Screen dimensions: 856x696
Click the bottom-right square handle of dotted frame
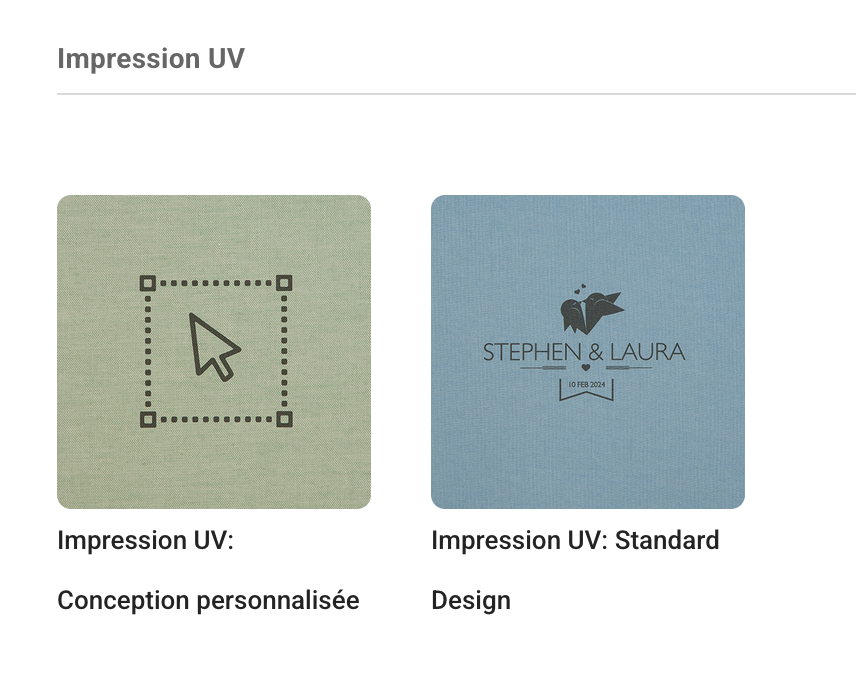284,419
